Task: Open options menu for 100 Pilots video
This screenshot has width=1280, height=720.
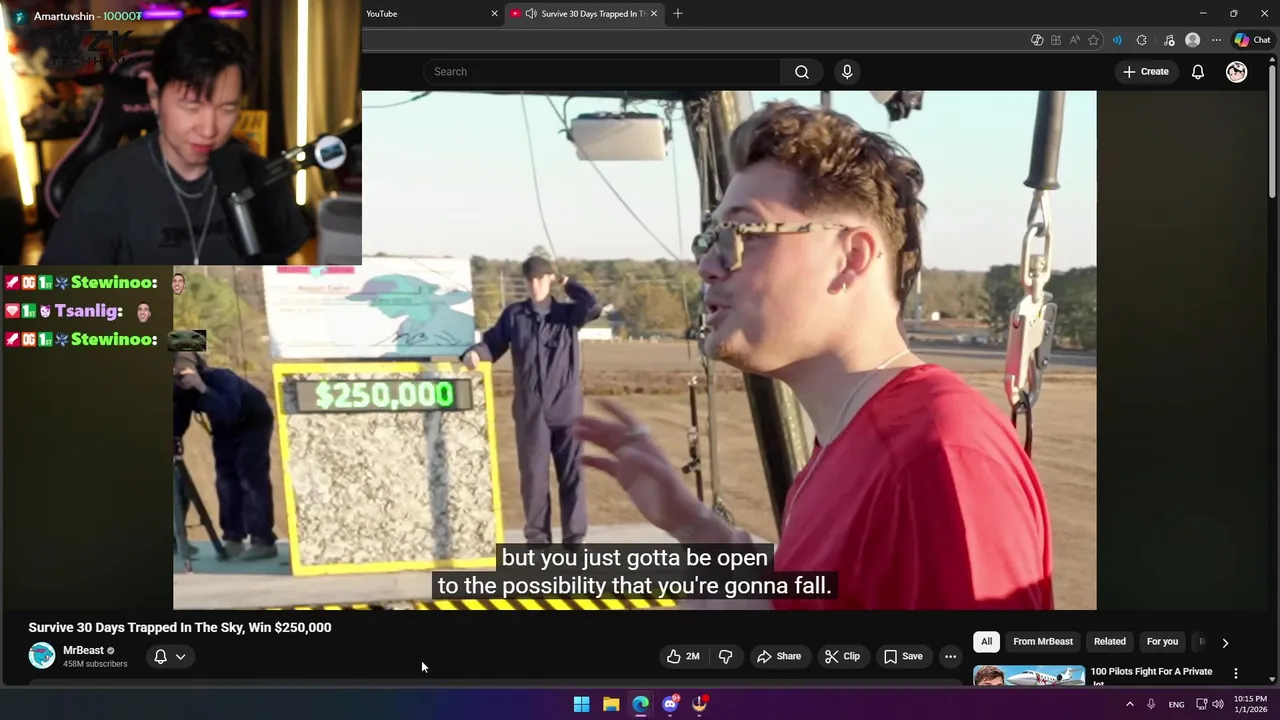Action: click(x=1236, y=673)
